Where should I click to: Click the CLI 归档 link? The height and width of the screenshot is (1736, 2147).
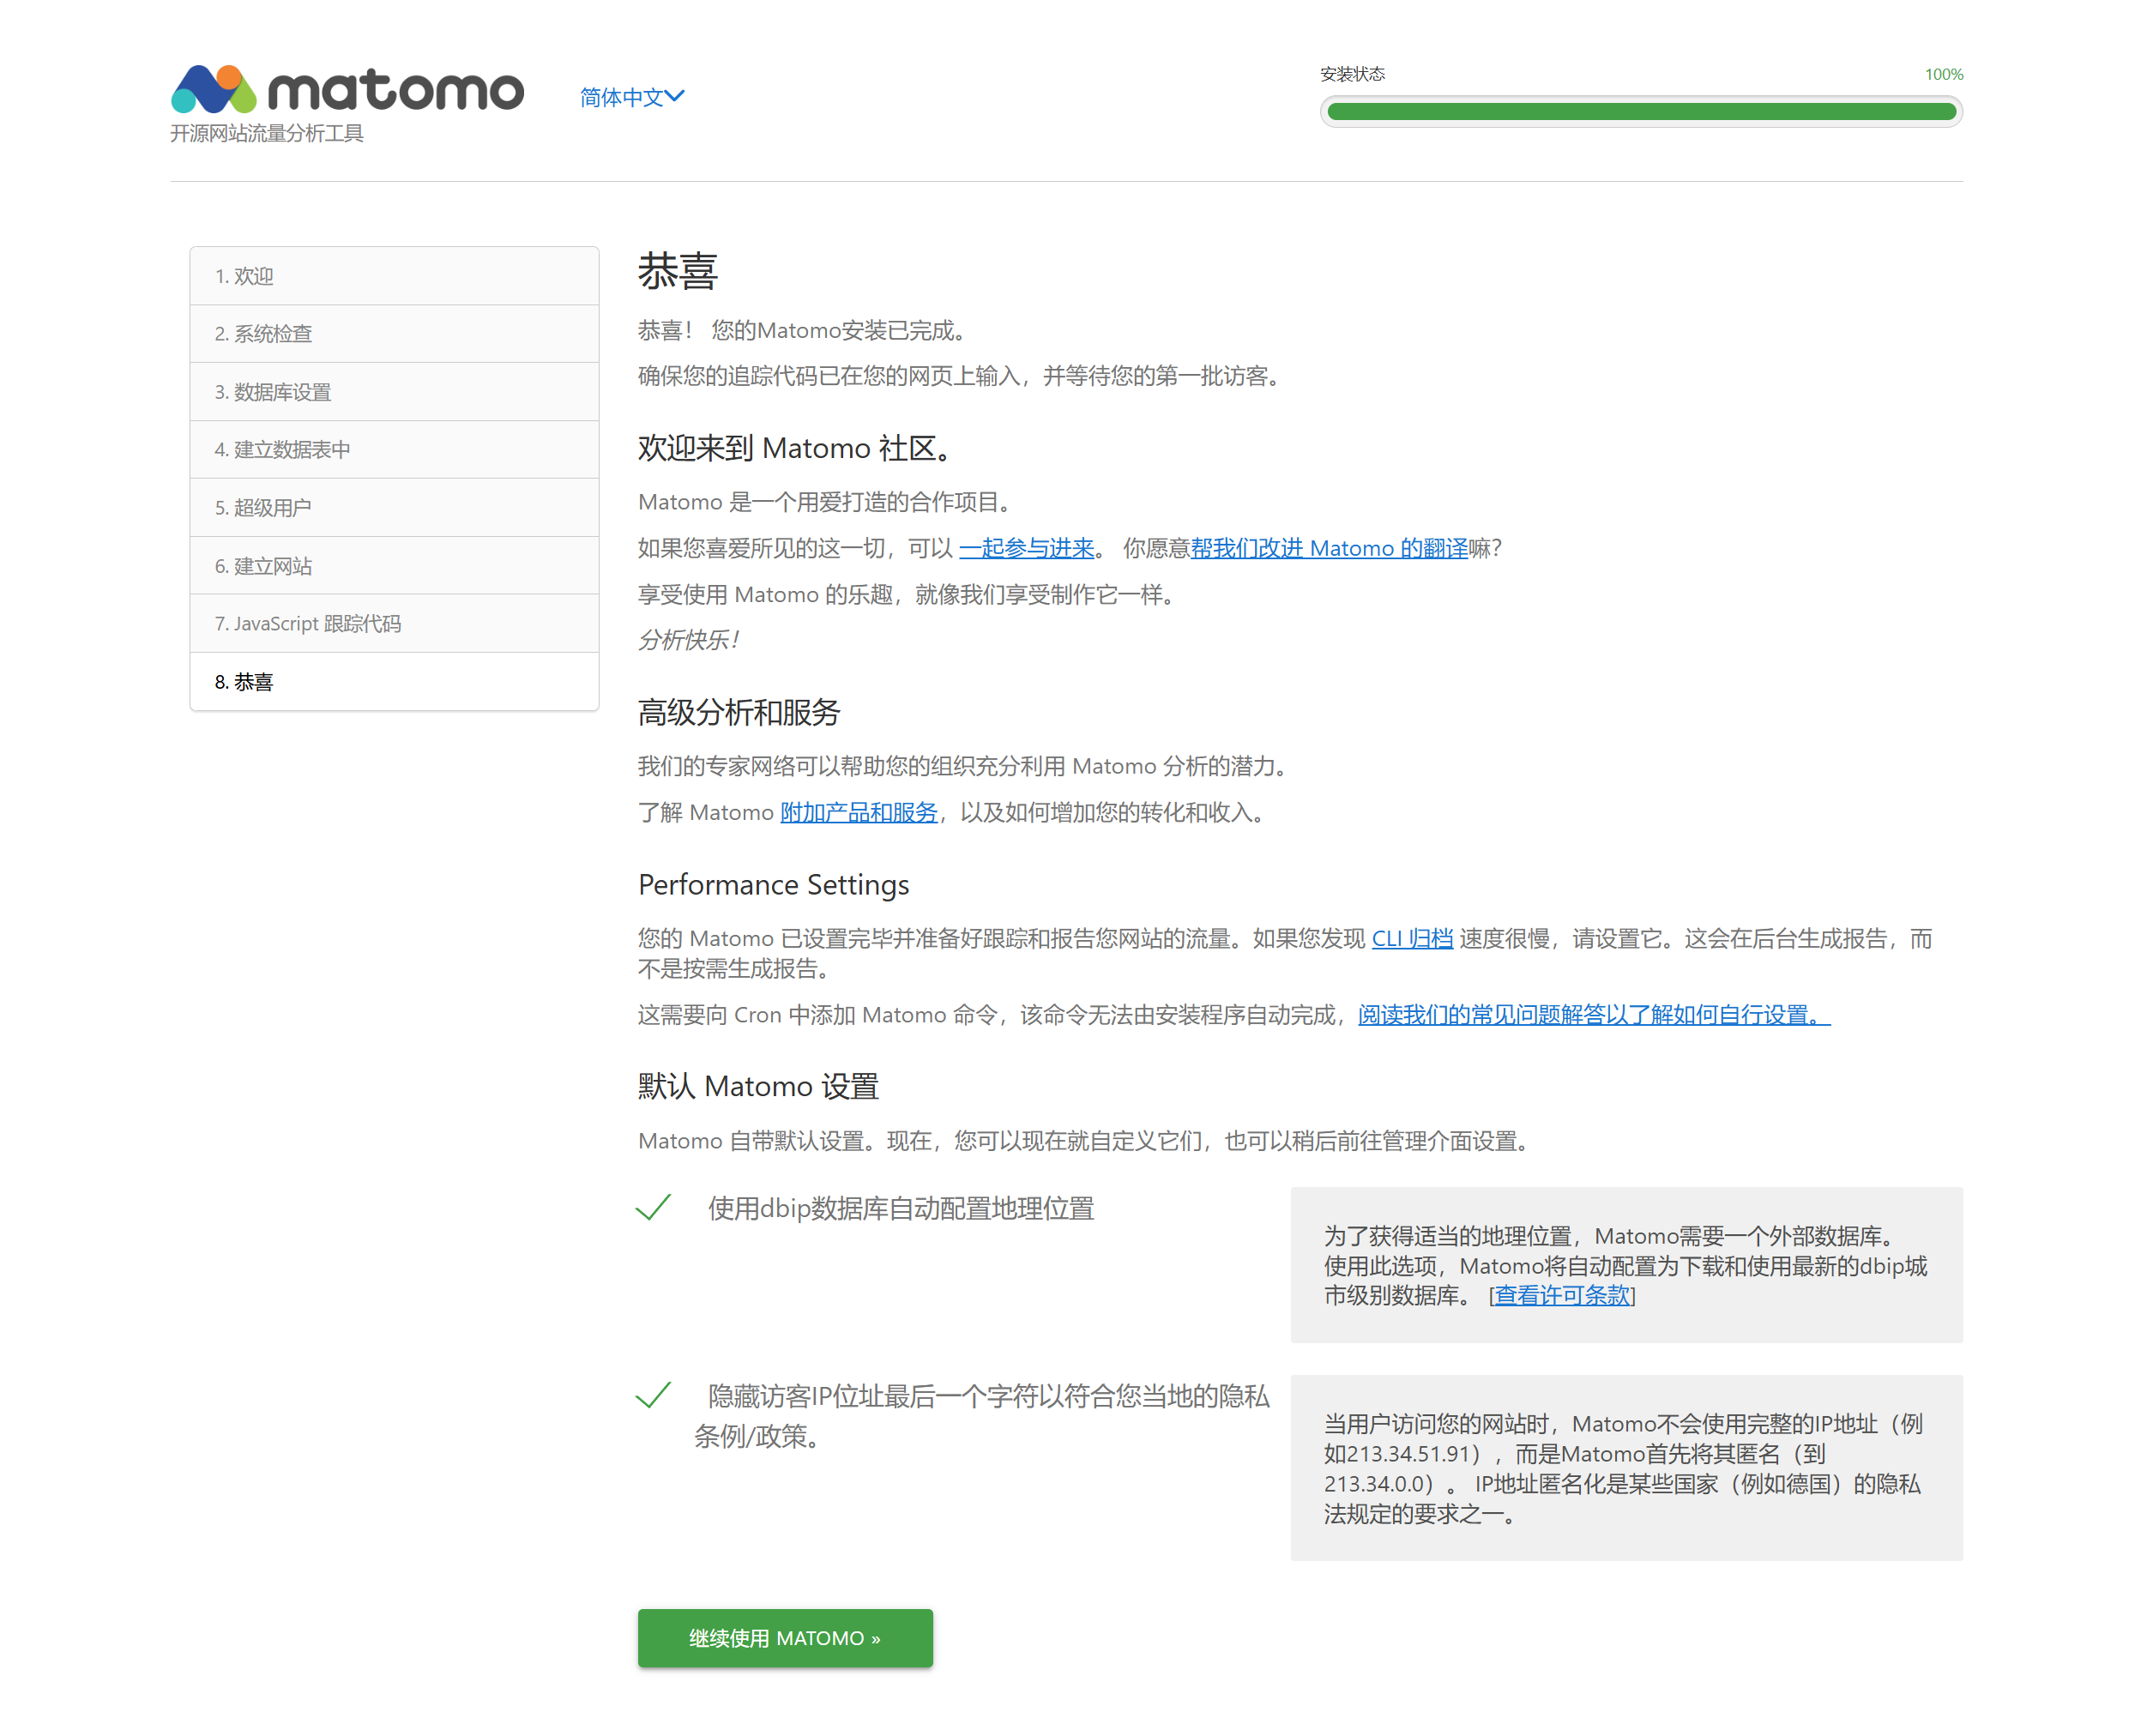coord(1411,938)
